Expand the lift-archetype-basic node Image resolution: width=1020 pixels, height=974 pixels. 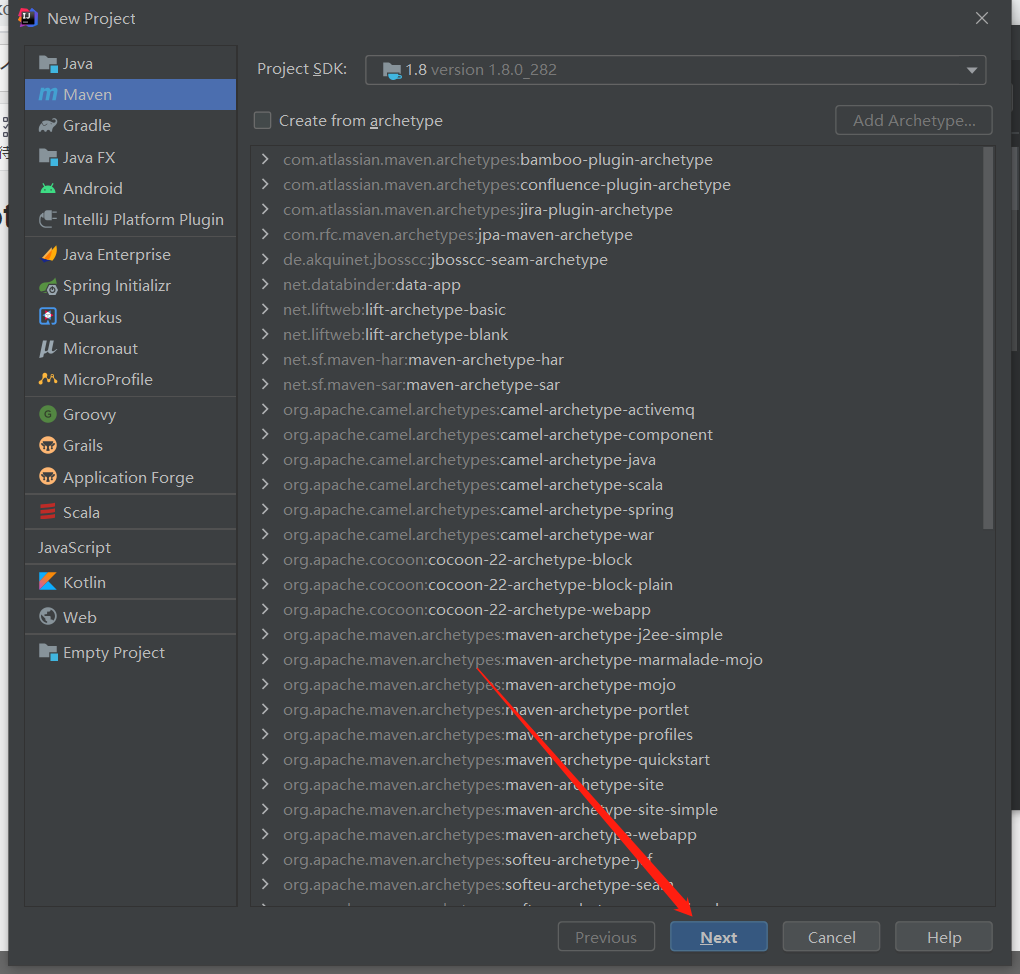[265, 309]
